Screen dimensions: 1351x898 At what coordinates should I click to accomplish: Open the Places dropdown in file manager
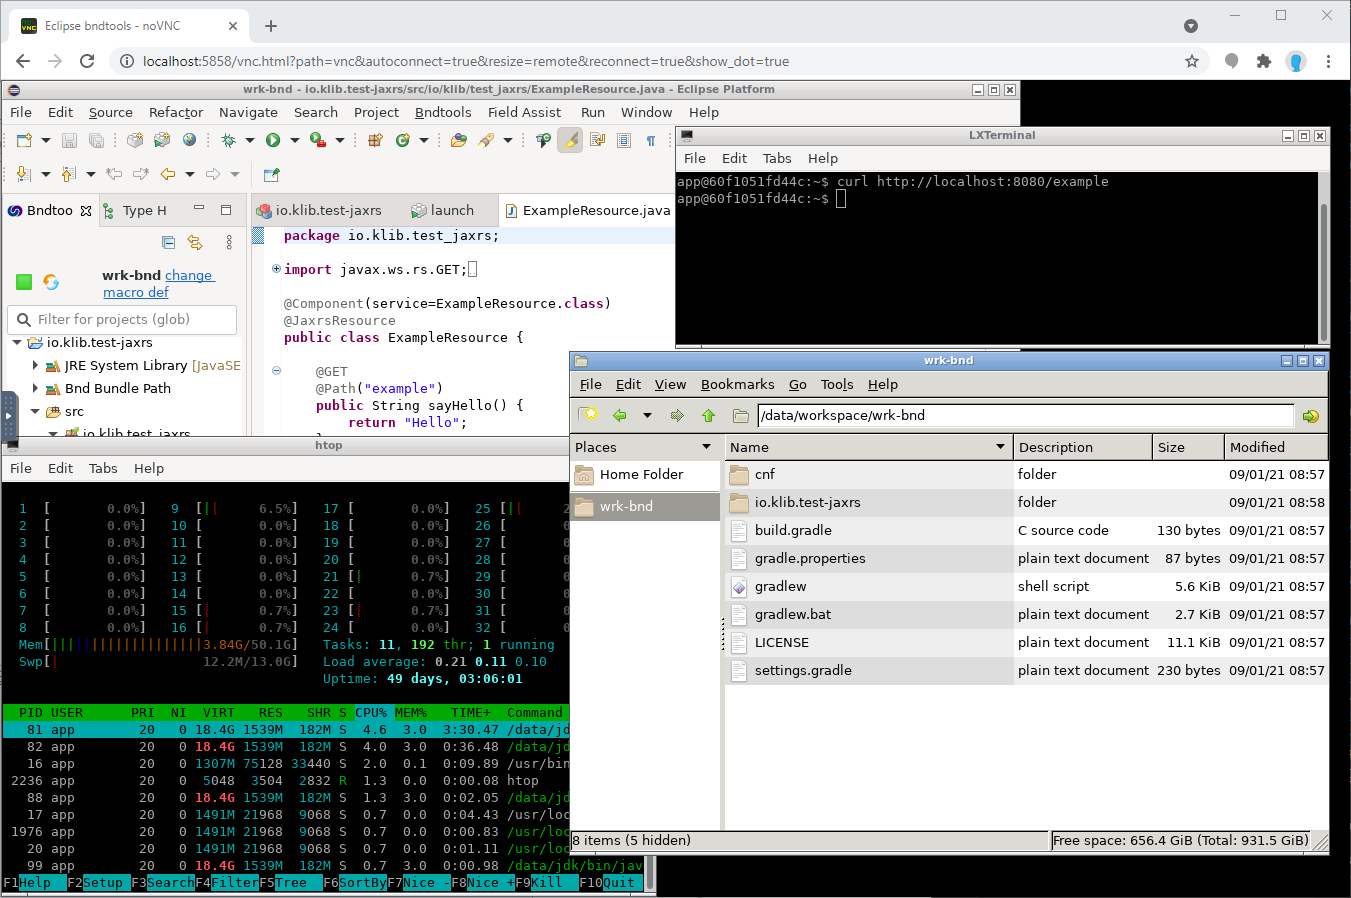pos(706,447)
